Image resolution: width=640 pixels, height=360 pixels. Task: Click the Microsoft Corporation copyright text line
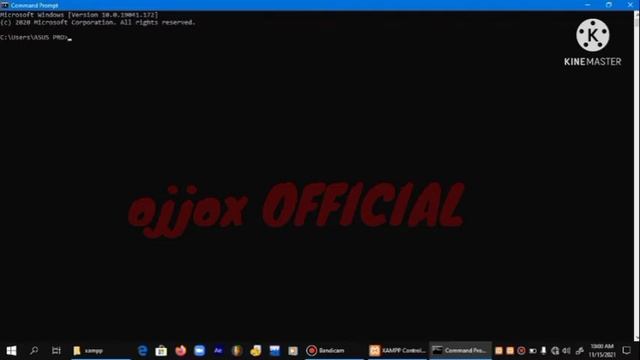98,22
